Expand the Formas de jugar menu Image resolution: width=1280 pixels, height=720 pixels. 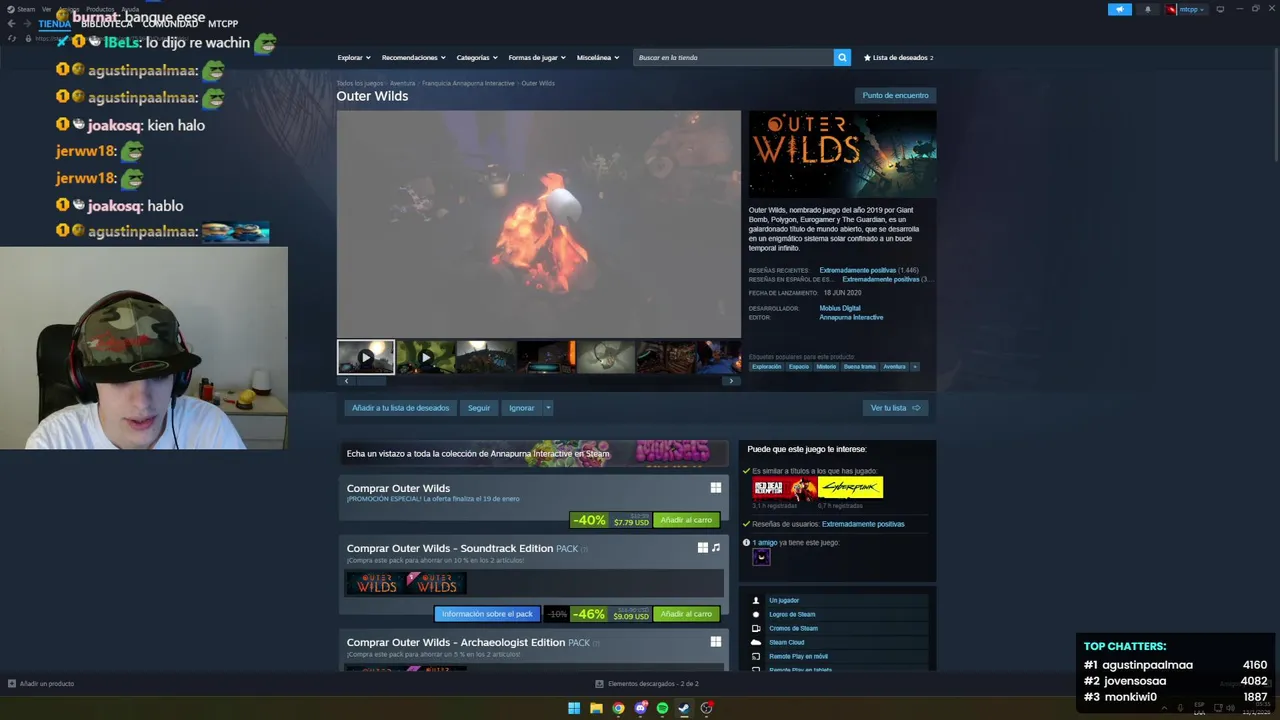click(x=537, y=58)
